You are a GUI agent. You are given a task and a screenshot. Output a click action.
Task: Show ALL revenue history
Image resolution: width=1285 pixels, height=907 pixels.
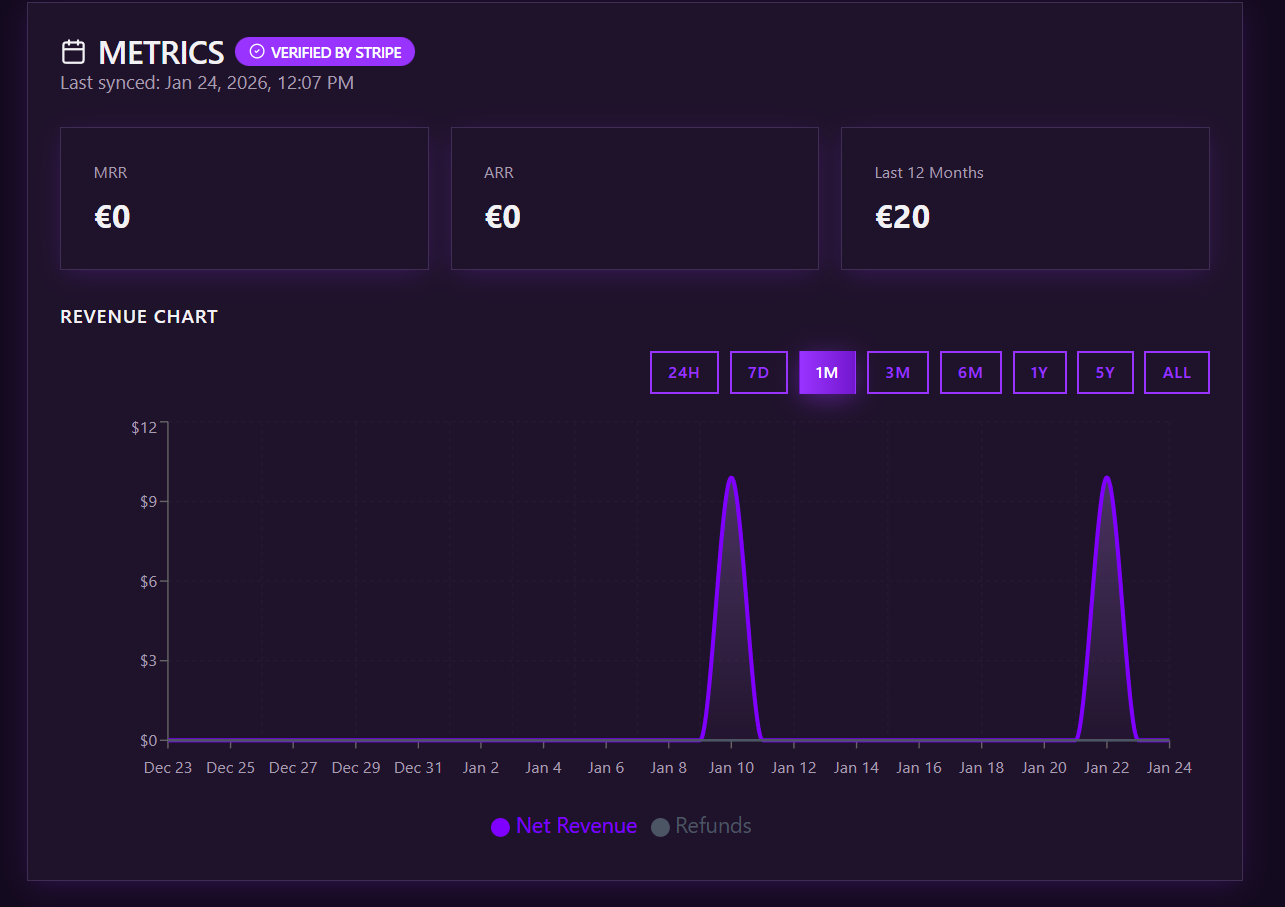click(1176, 371)
